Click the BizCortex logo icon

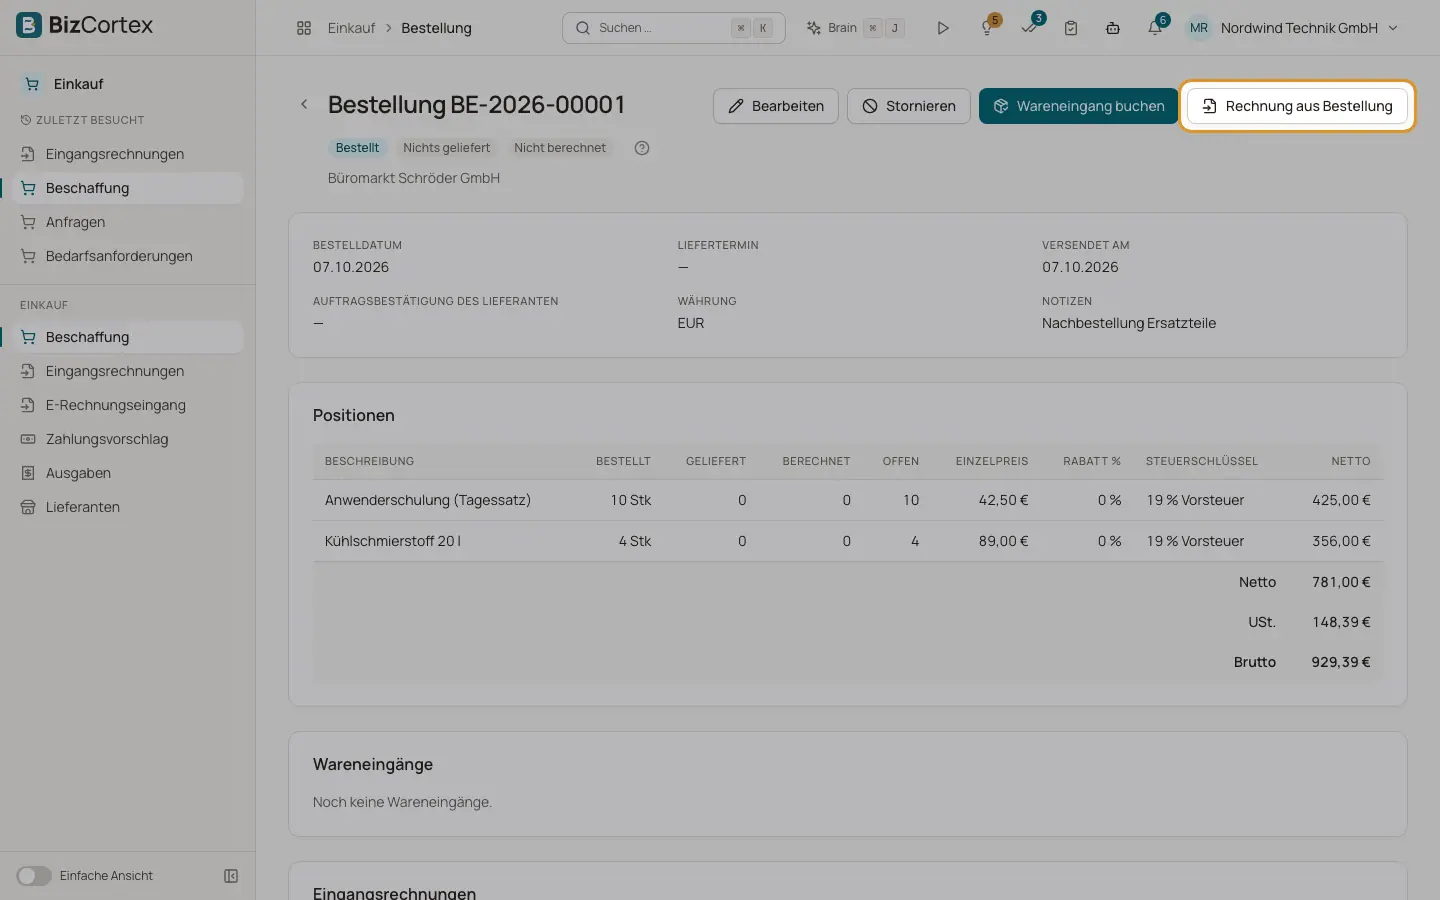coord(29,25)
